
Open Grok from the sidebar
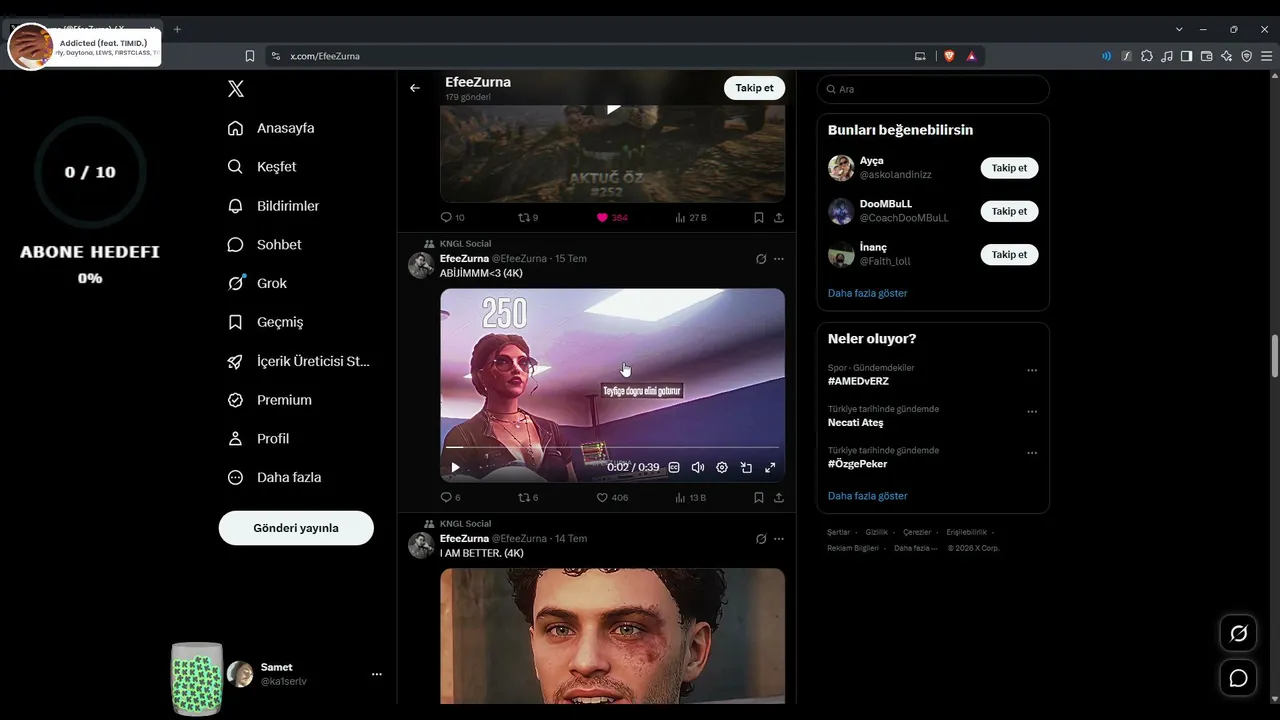coord(257,283)
